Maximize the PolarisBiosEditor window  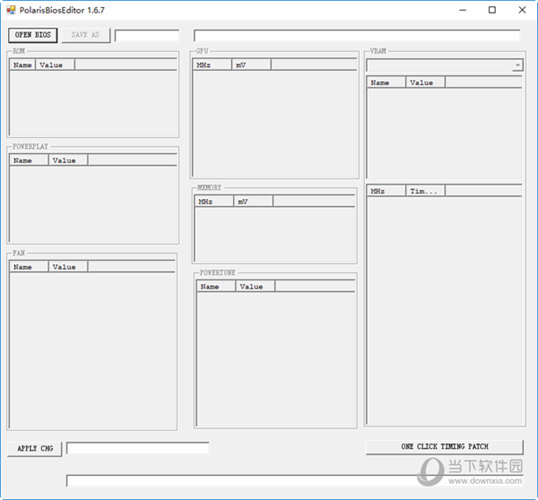pyautogui.click(x=492, y=10)
